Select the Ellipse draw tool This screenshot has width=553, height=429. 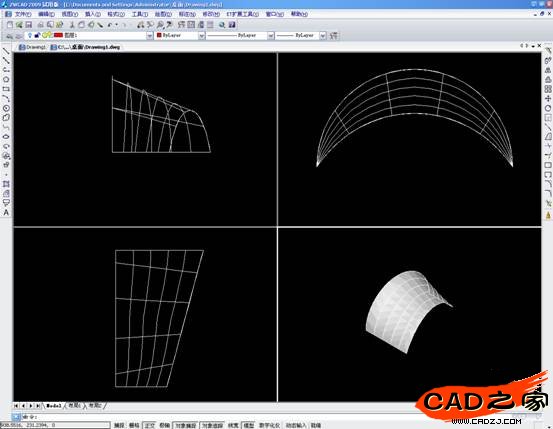tap(6, 137)
